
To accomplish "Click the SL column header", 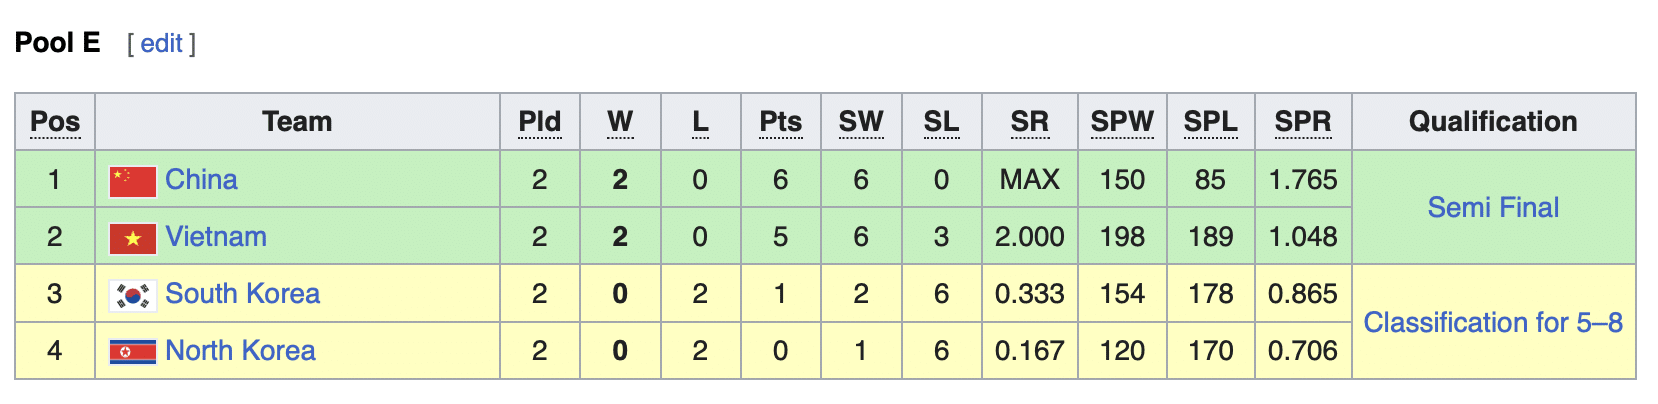I will coord(941,122).
